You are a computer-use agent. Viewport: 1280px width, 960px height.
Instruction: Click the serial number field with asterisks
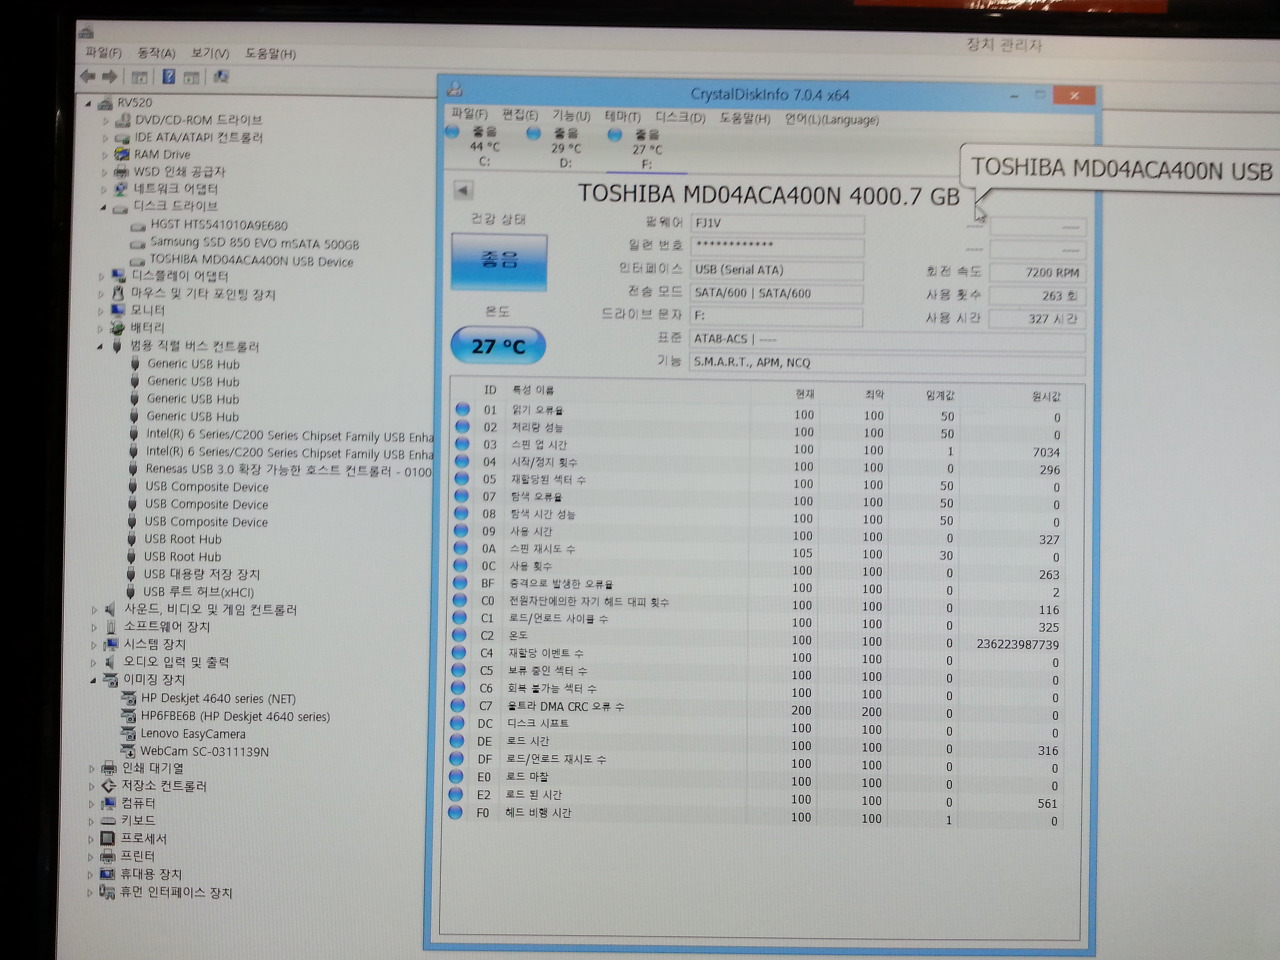click(x=777, y=245)
